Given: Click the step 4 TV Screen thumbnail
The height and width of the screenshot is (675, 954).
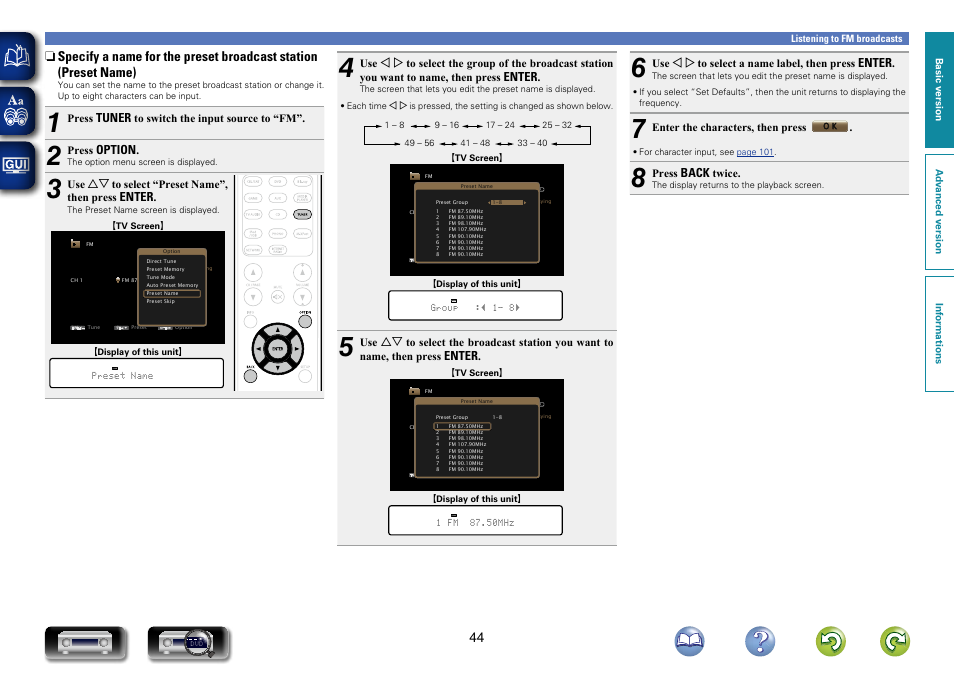Looking at the screenshot, I should [x=476, y=220].
